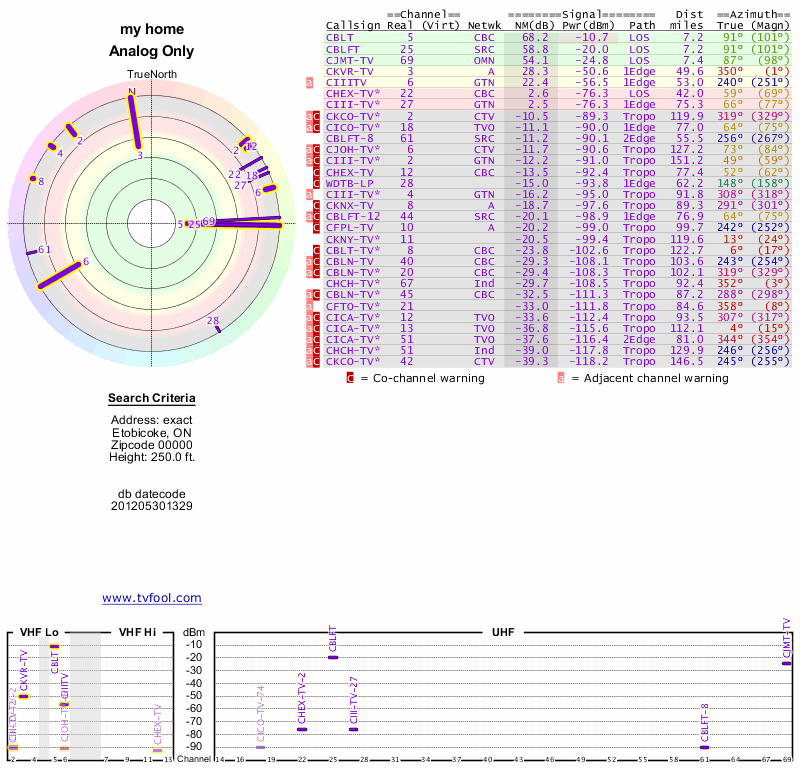800x768 pixels.
Task: Select the CBLT callsign in the first table row
Action: [x=338, y=37]
